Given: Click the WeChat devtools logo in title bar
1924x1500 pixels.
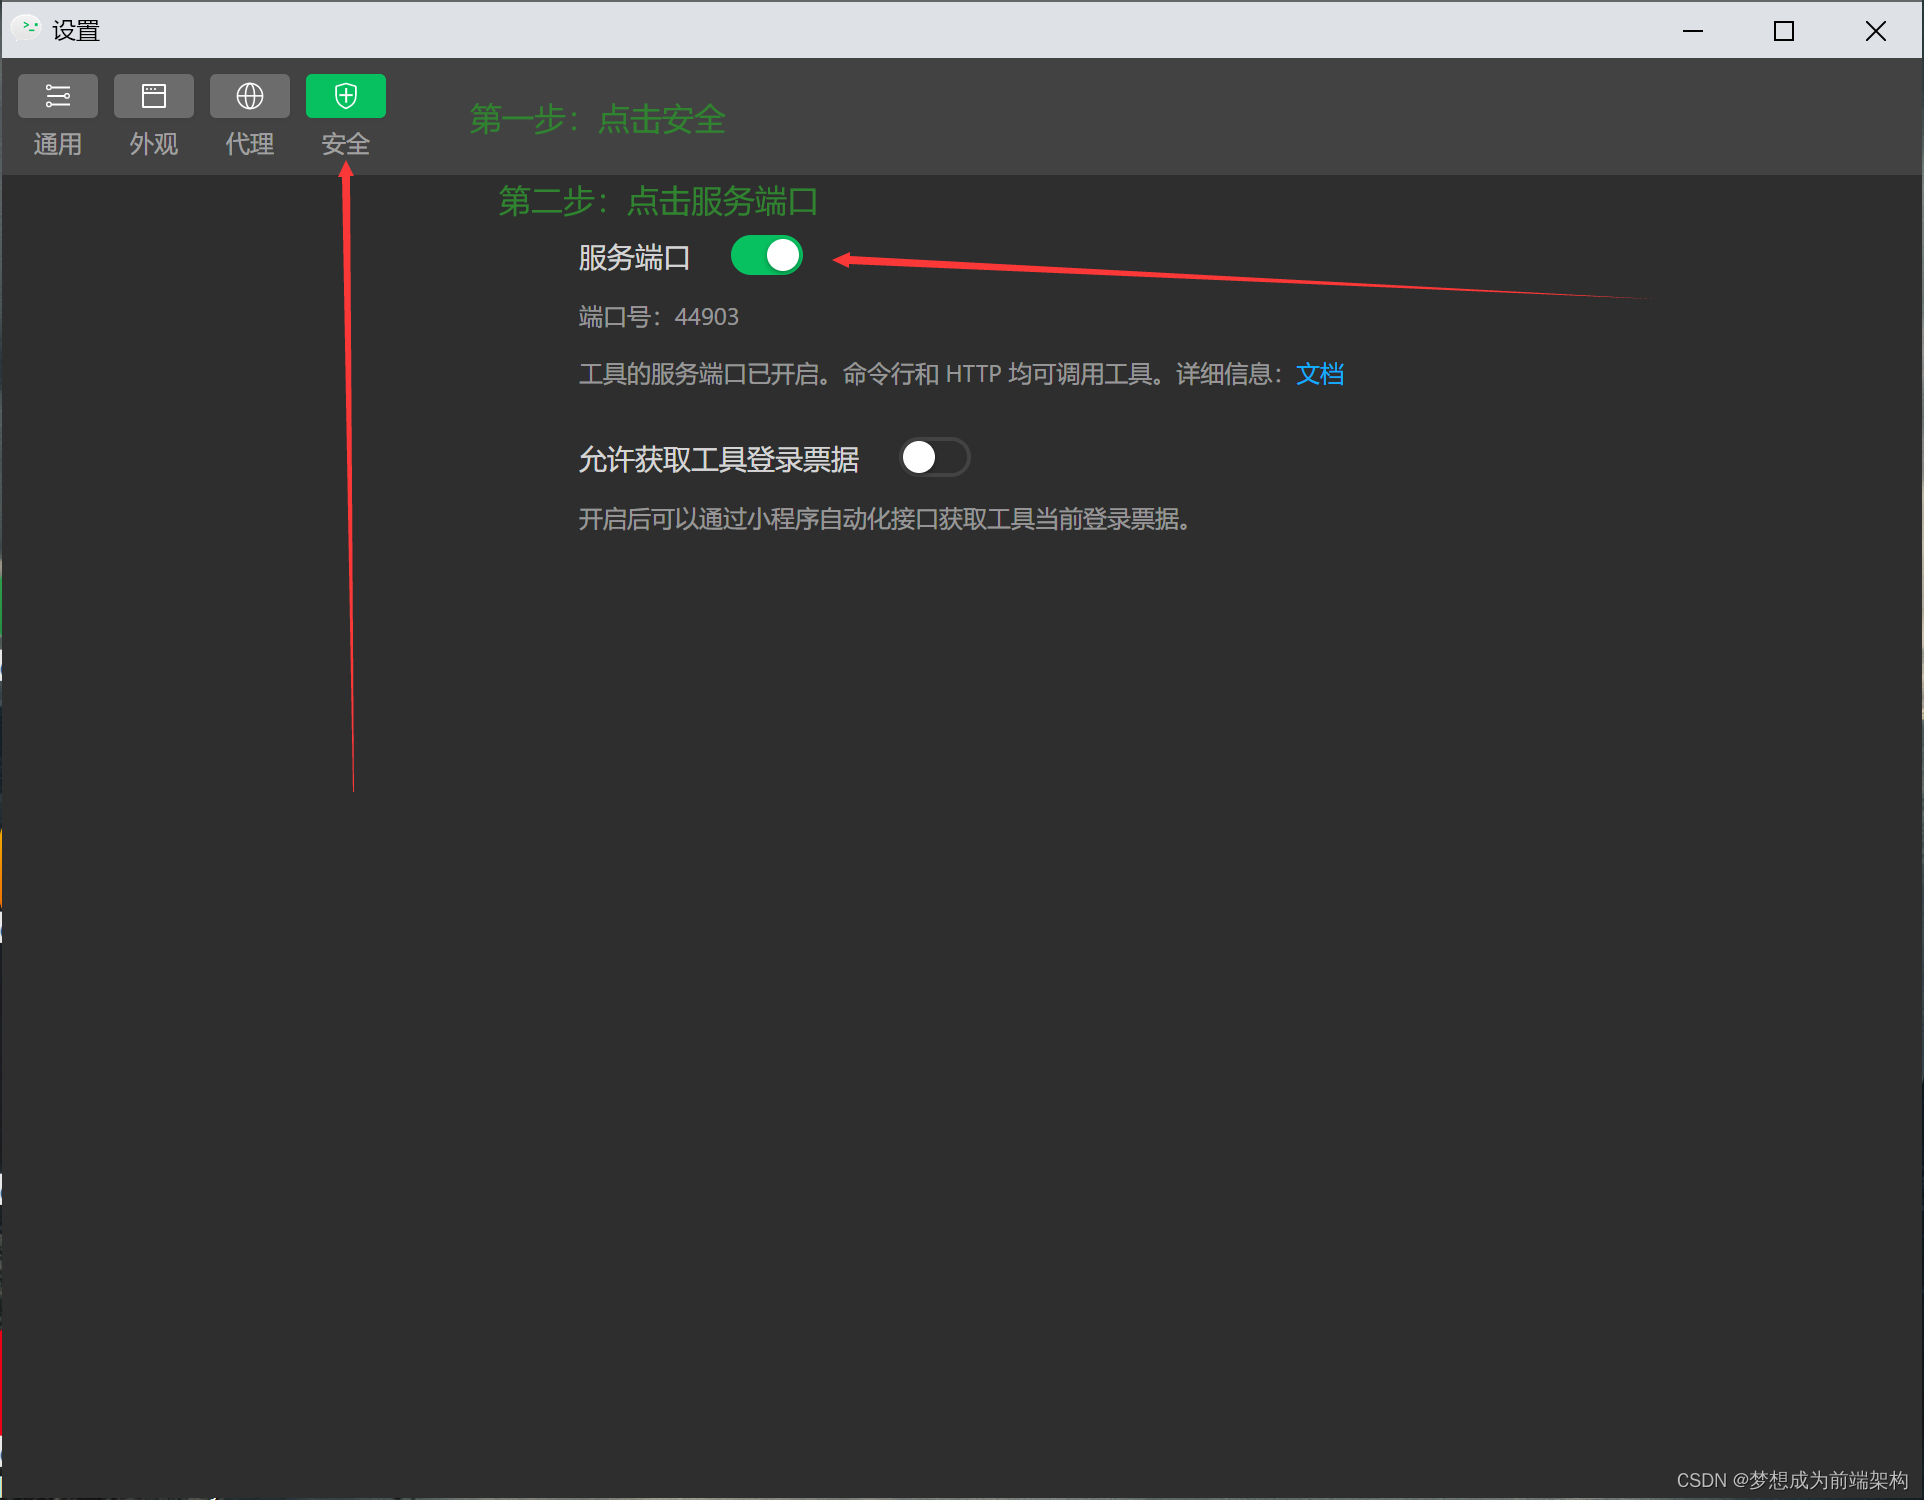Looking at the screenshot, I should click(x=27, y=29).
